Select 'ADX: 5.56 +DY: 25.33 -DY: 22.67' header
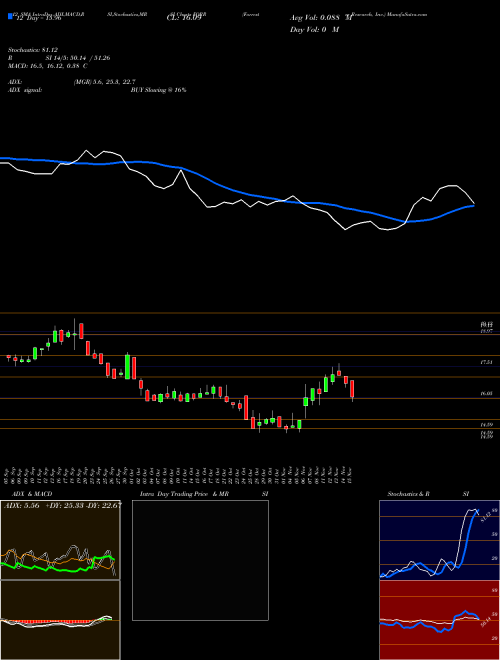The image size is (500, 660). [63, 506]
